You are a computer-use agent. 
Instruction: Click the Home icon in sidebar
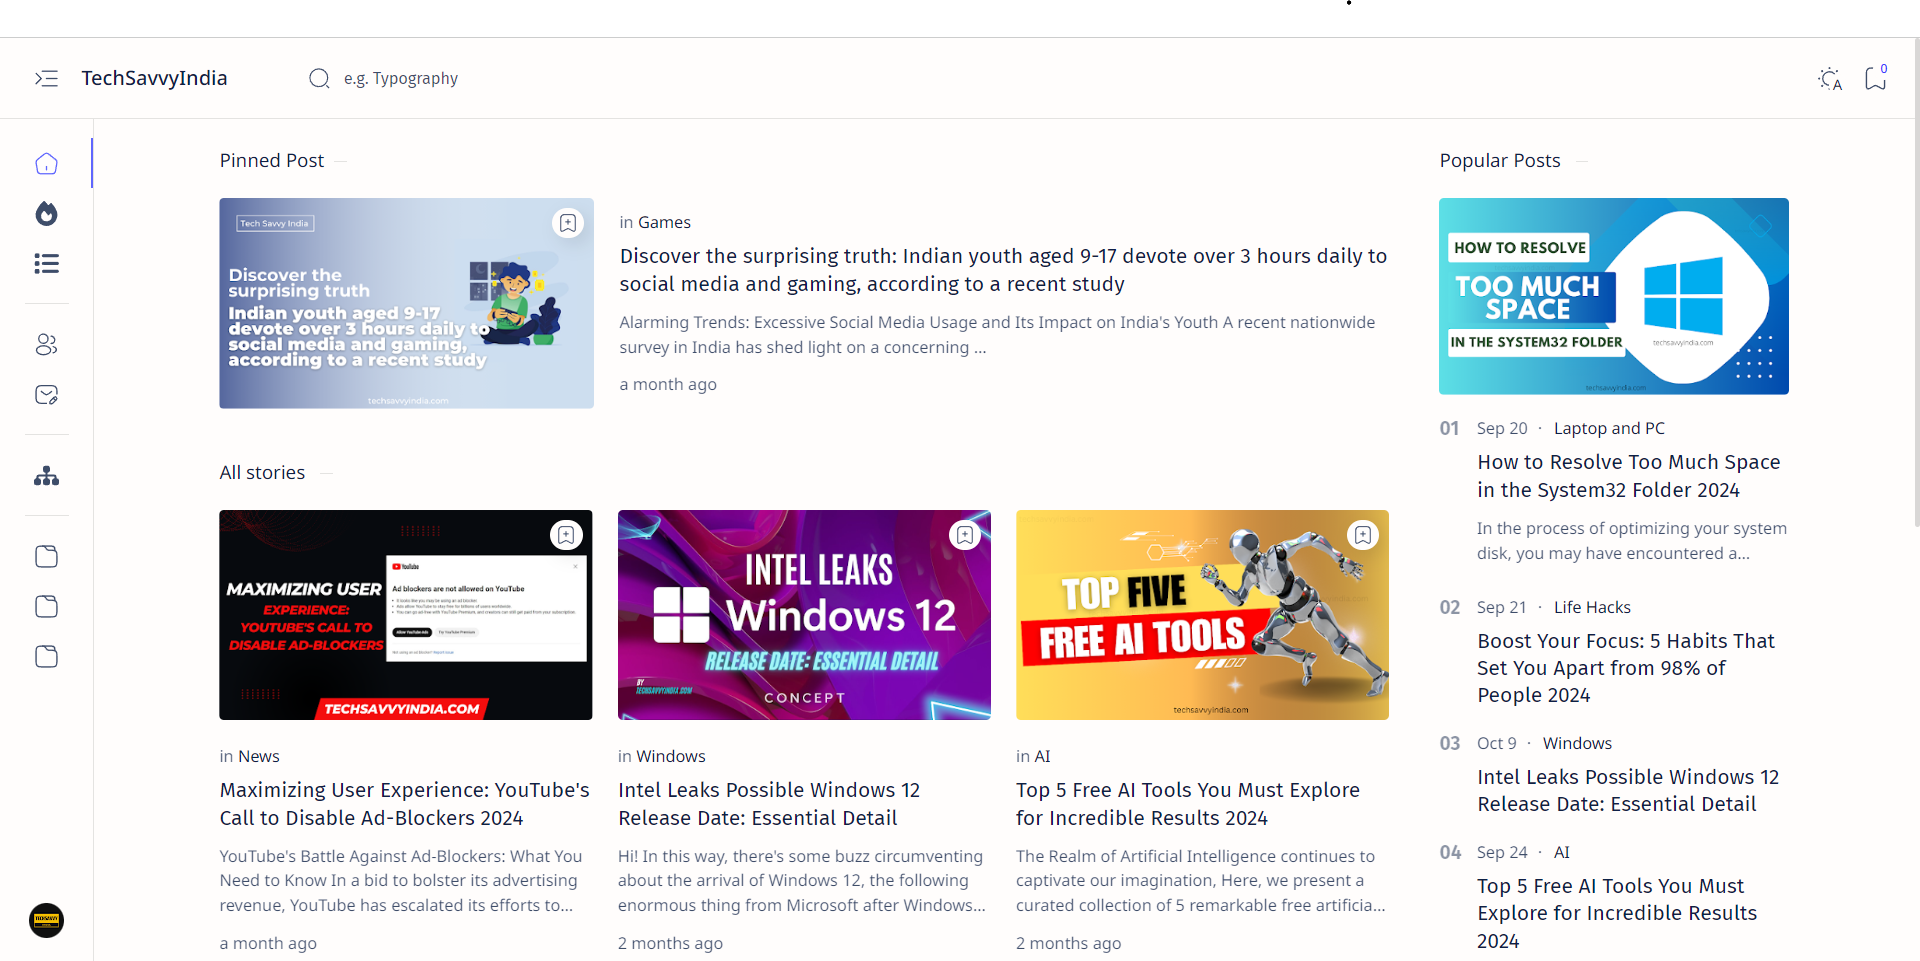(x=46, y=164)
